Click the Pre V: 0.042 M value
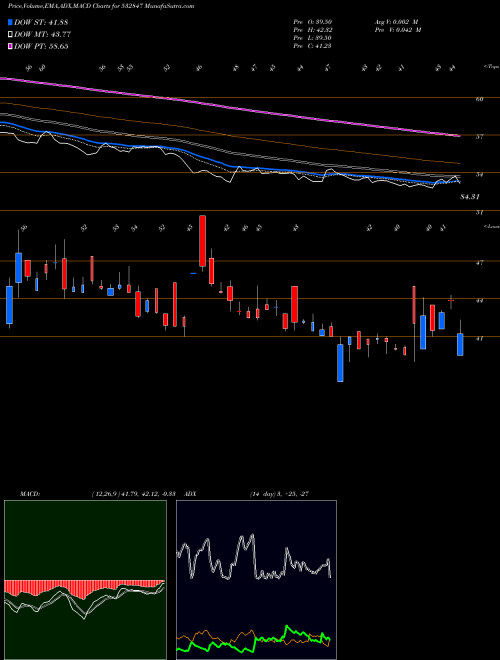 click(399, 30)
